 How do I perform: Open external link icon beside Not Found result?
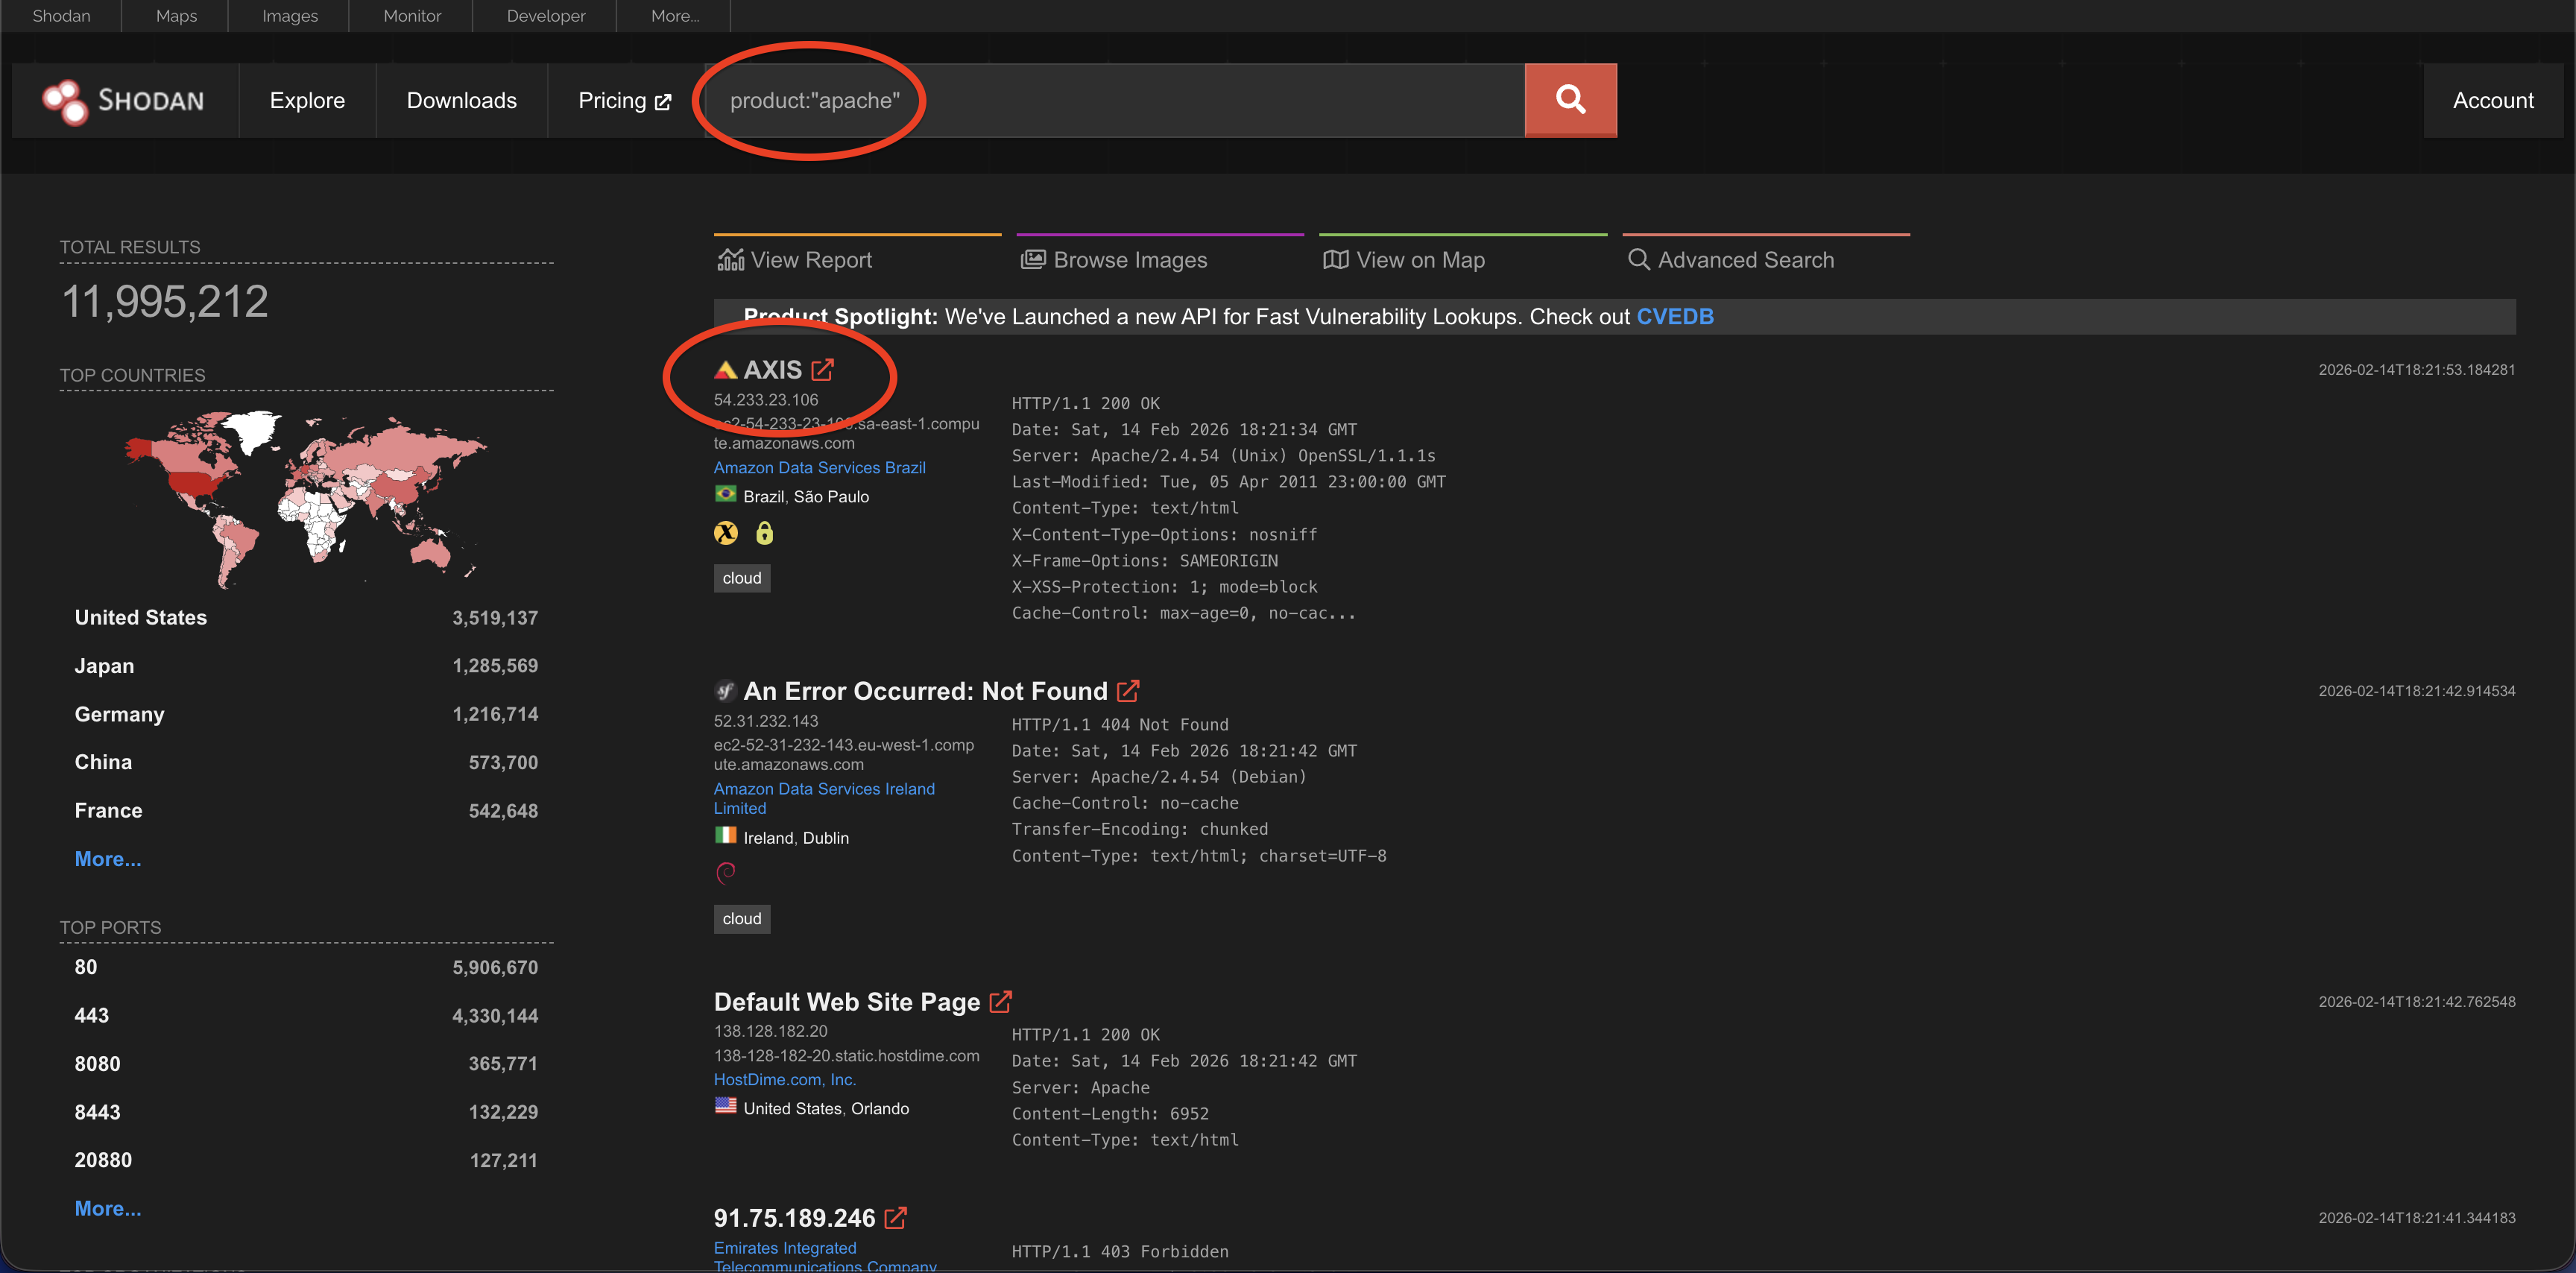coord(1127,691)
